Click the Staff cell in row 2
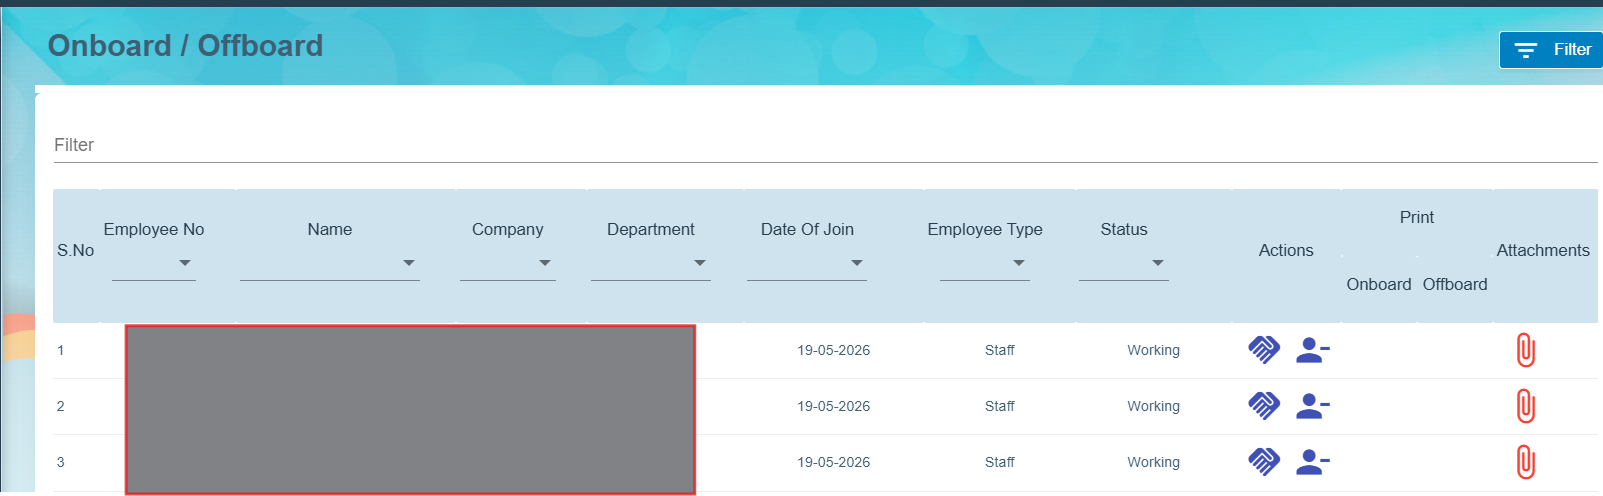The height and width of the screenshot is (496, 1603). tap(1000, 406)
